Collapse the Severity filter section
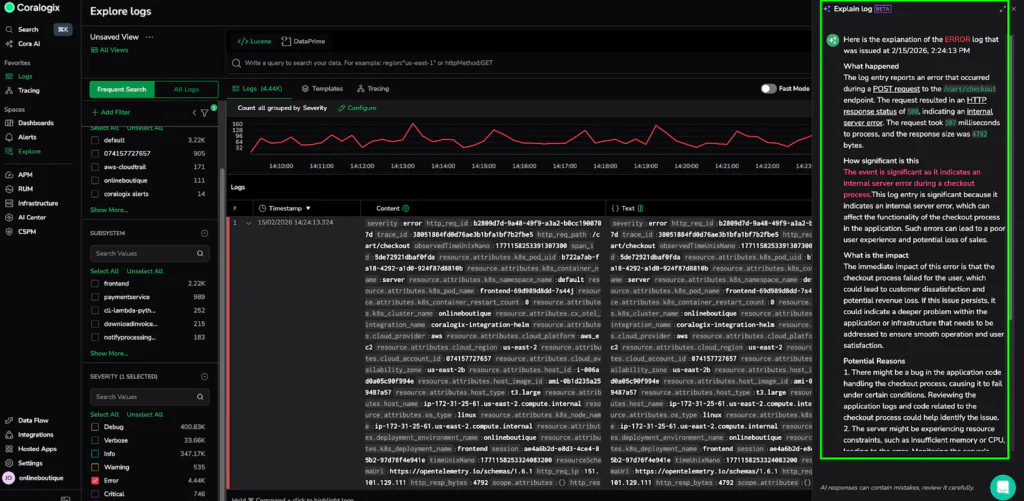Screen dimensions: 1024x501 click(x=205, y=376)
